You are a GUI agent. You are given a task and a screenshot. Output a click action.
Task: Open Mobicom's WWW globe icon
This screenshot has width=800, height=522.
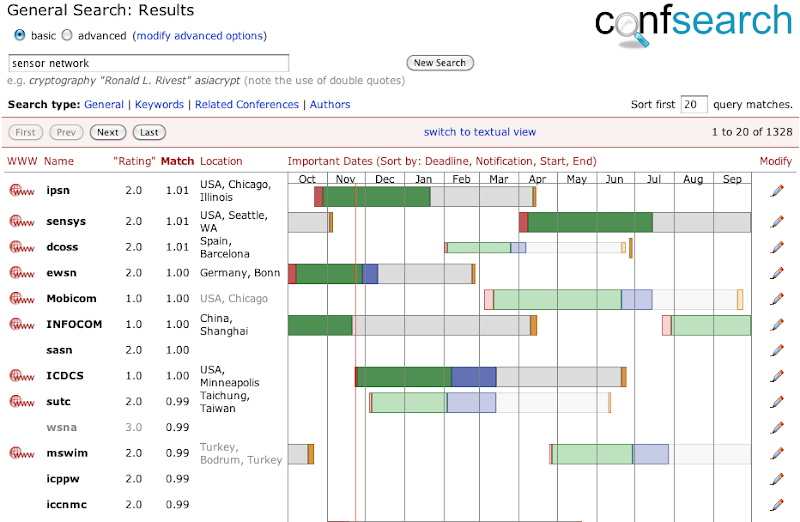point(22,299)
